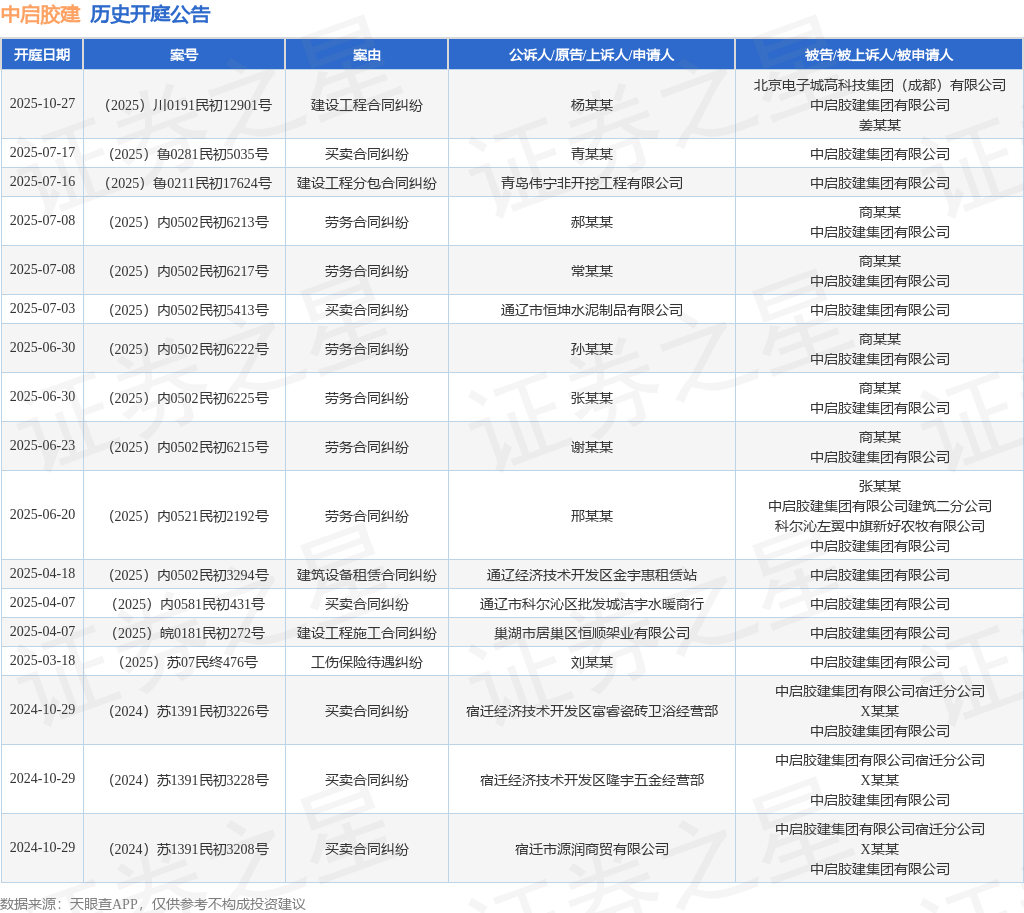Click 建设工程分包合同纠纷 cause cell
The width and height of the screenshot is (1024, 913).
(x=366, y=183)
